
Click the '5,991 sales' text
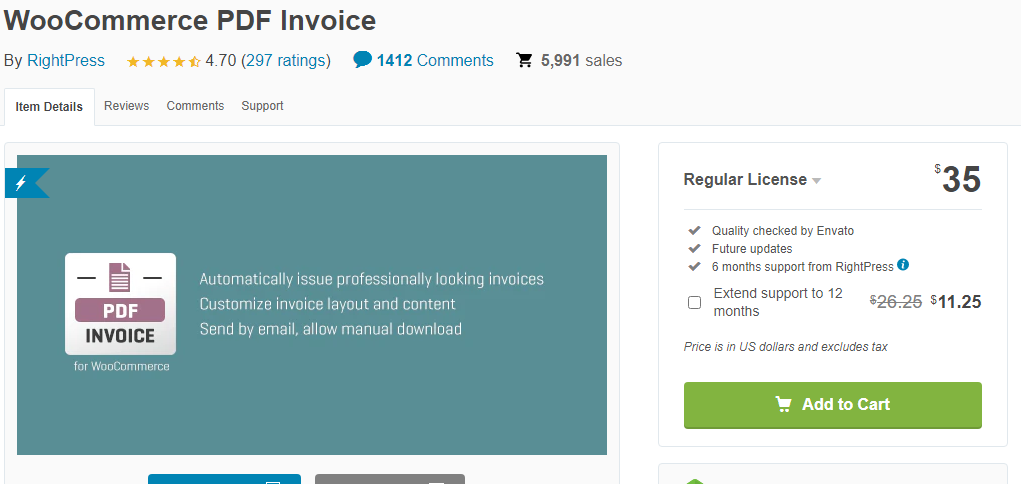[x=581, y=61]
